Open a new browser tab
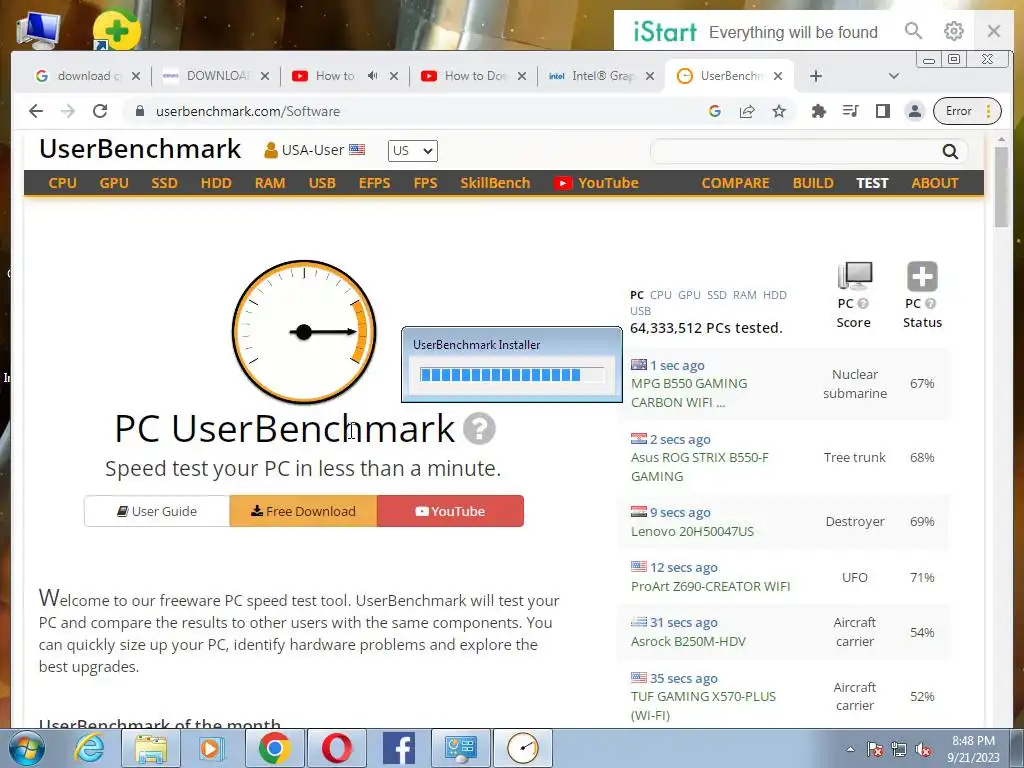This screenshot has width=1024, height=768. coord(816,76)
